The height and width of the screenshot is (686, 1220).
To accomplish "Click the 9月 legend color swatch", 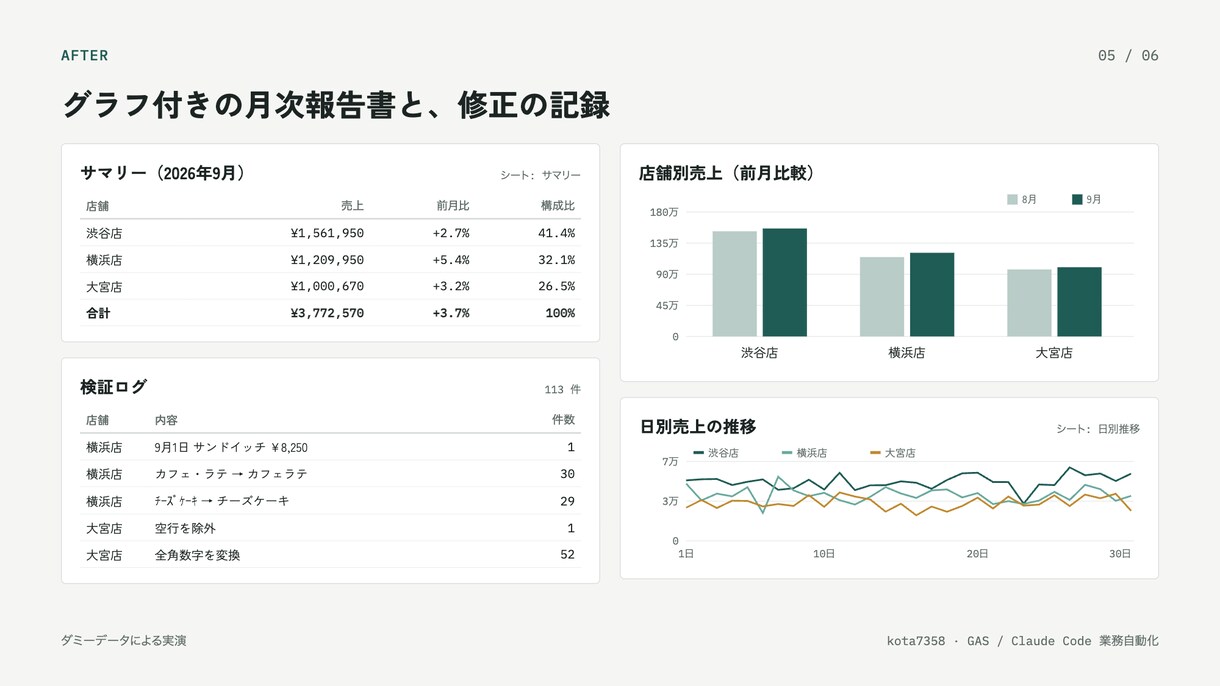I will tap(1077, 200).
